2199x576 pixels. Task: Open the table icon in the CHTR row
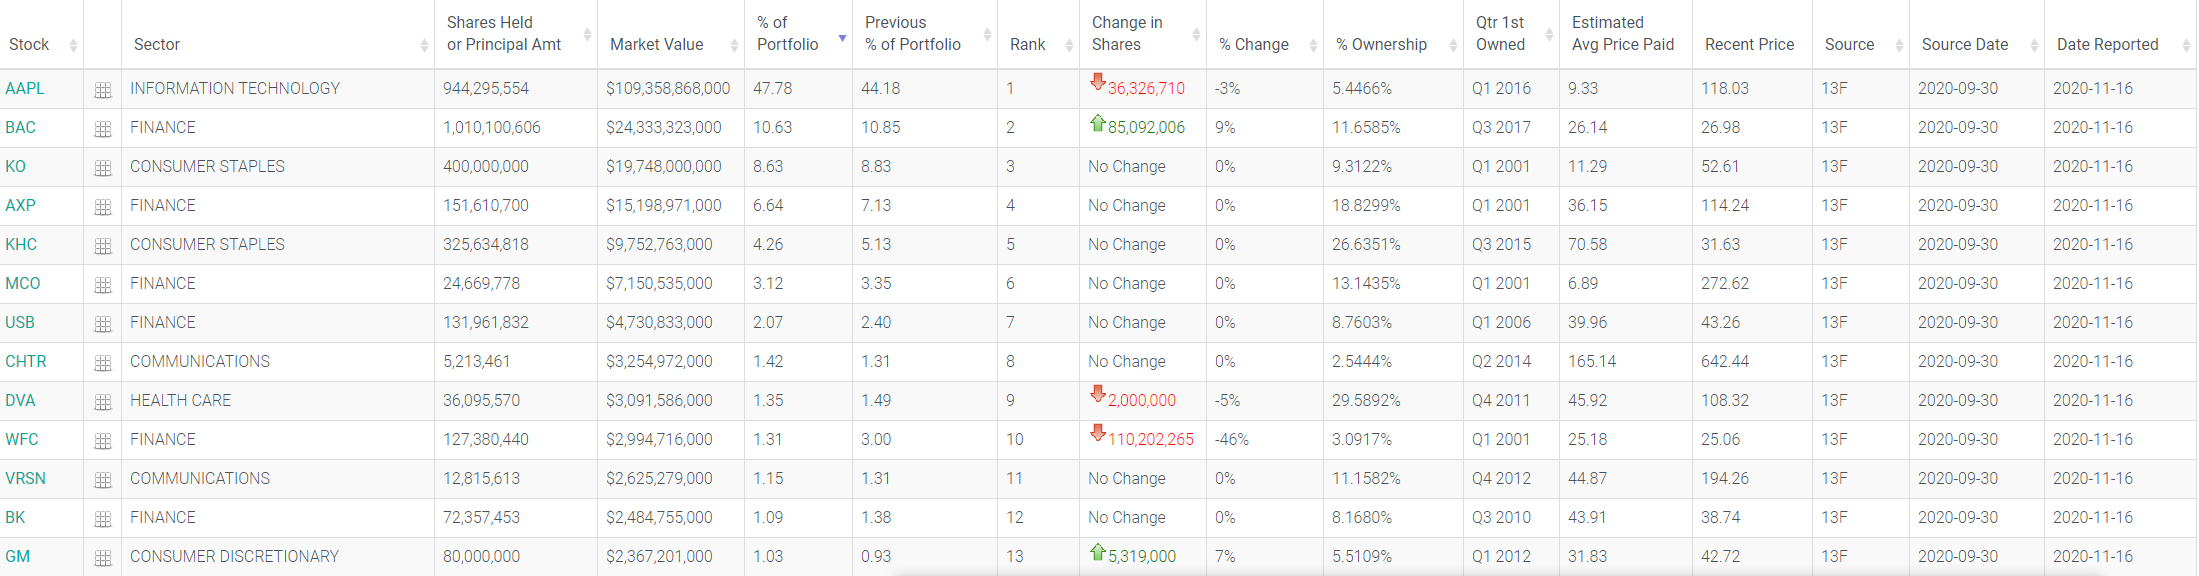pos(102,363)
